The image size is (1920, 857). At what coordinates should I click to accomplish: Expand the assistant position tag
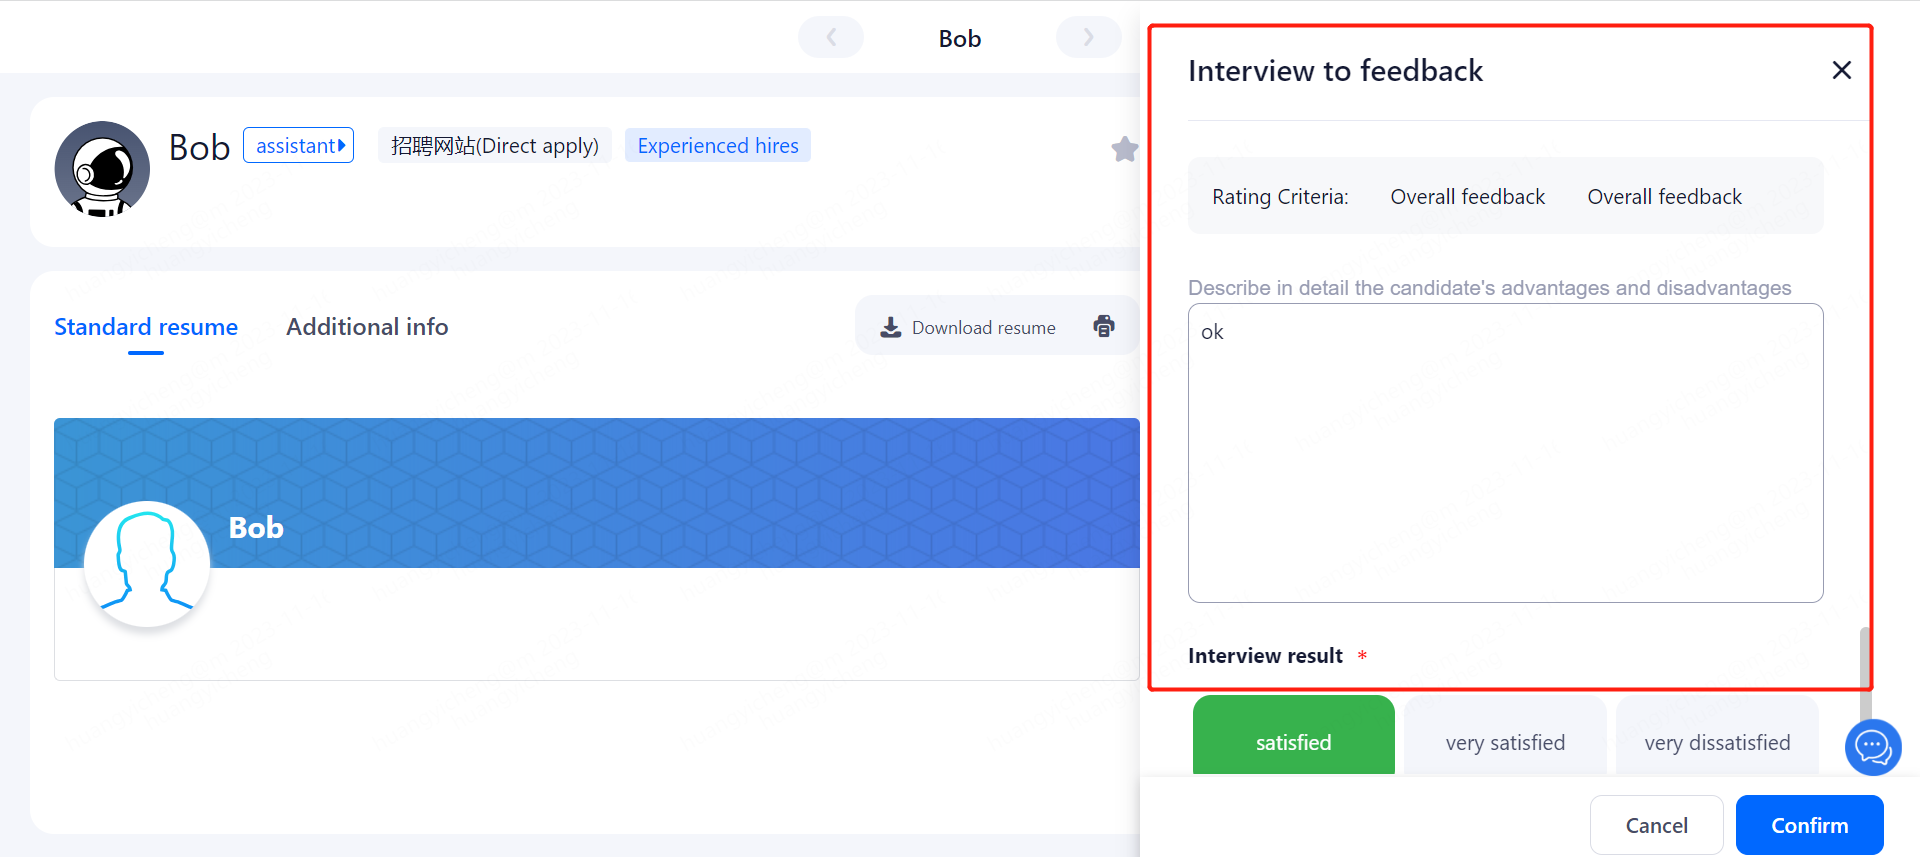coord(298,146)
